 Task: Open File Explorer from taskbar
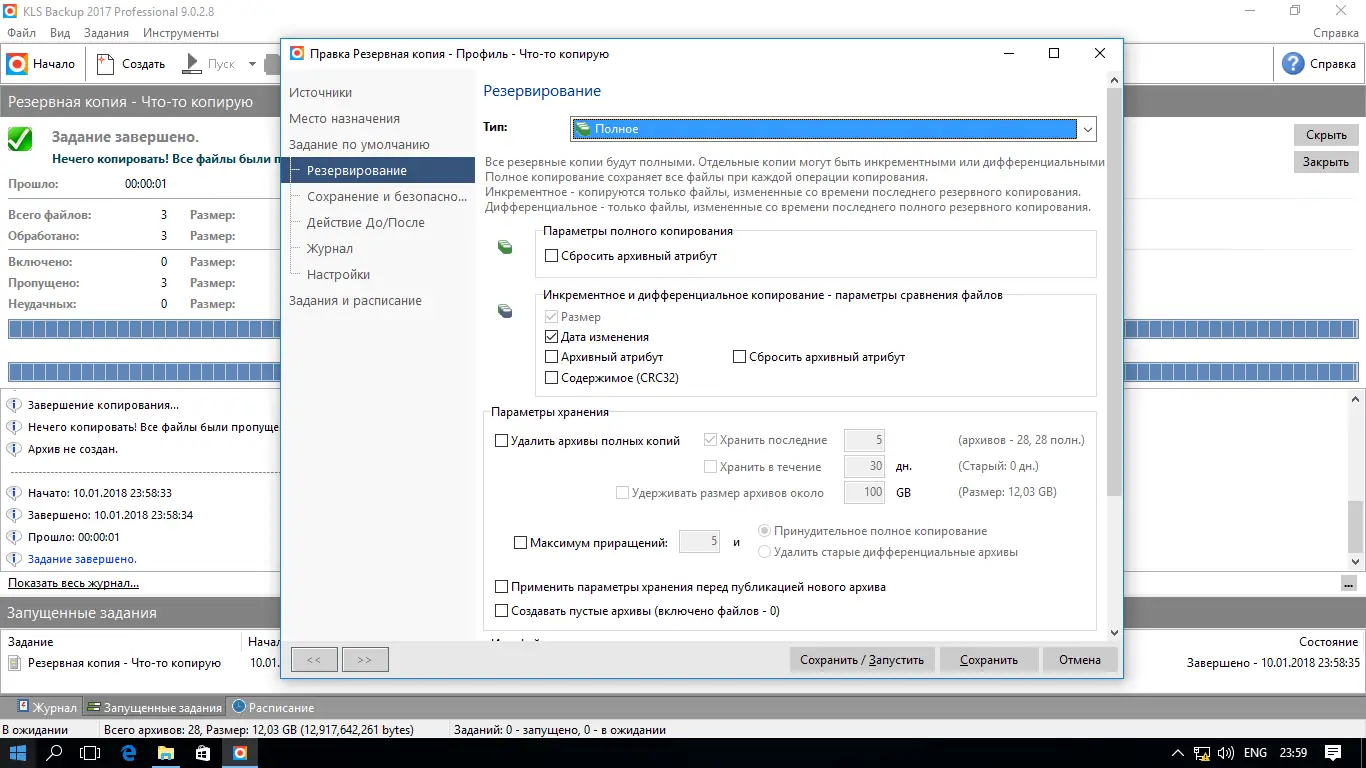click(x=165, y=753)
